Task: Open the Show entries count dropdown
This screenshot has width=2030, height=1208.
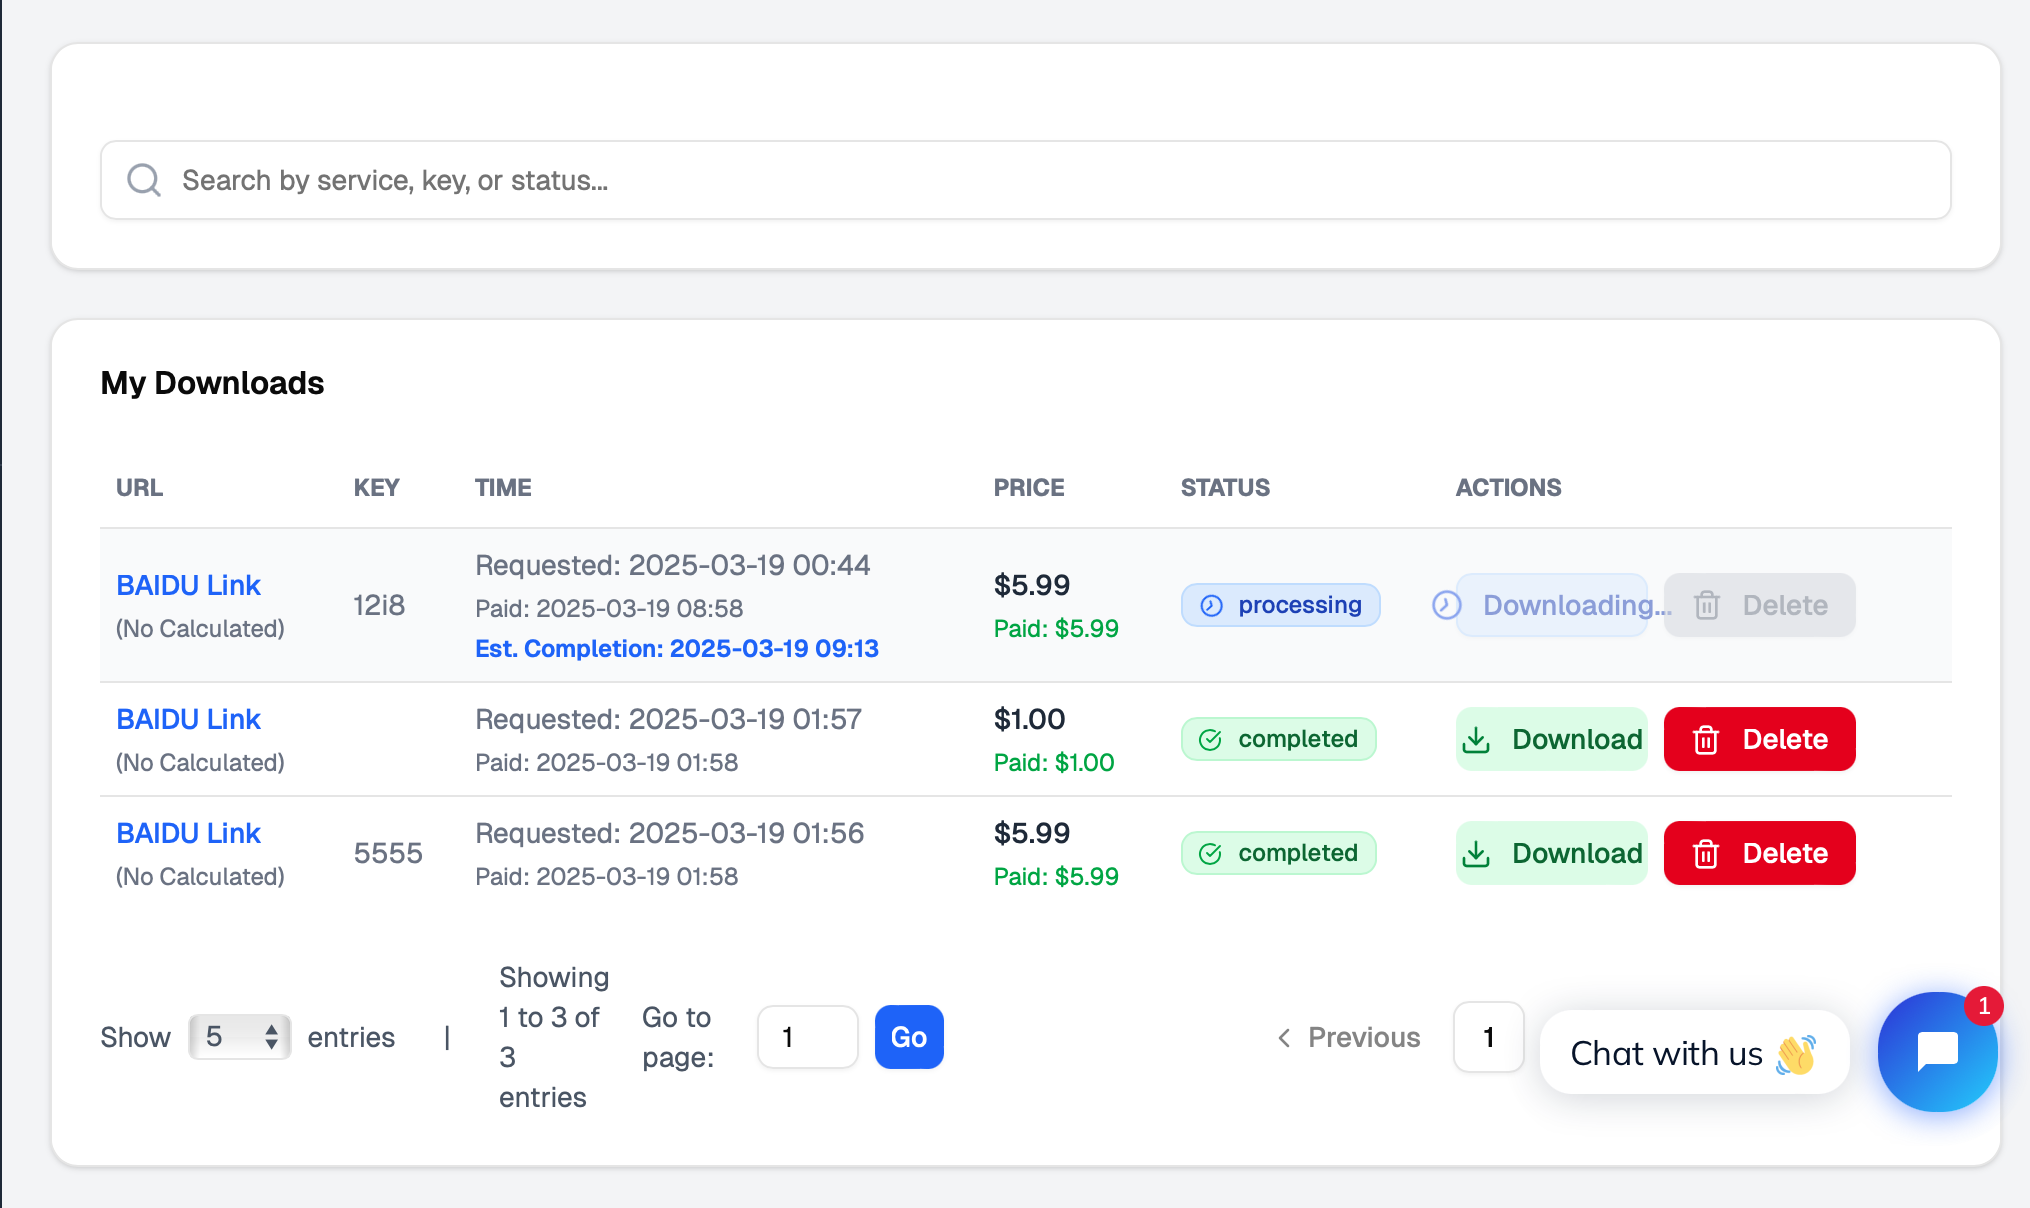Action: [240, 1037]
